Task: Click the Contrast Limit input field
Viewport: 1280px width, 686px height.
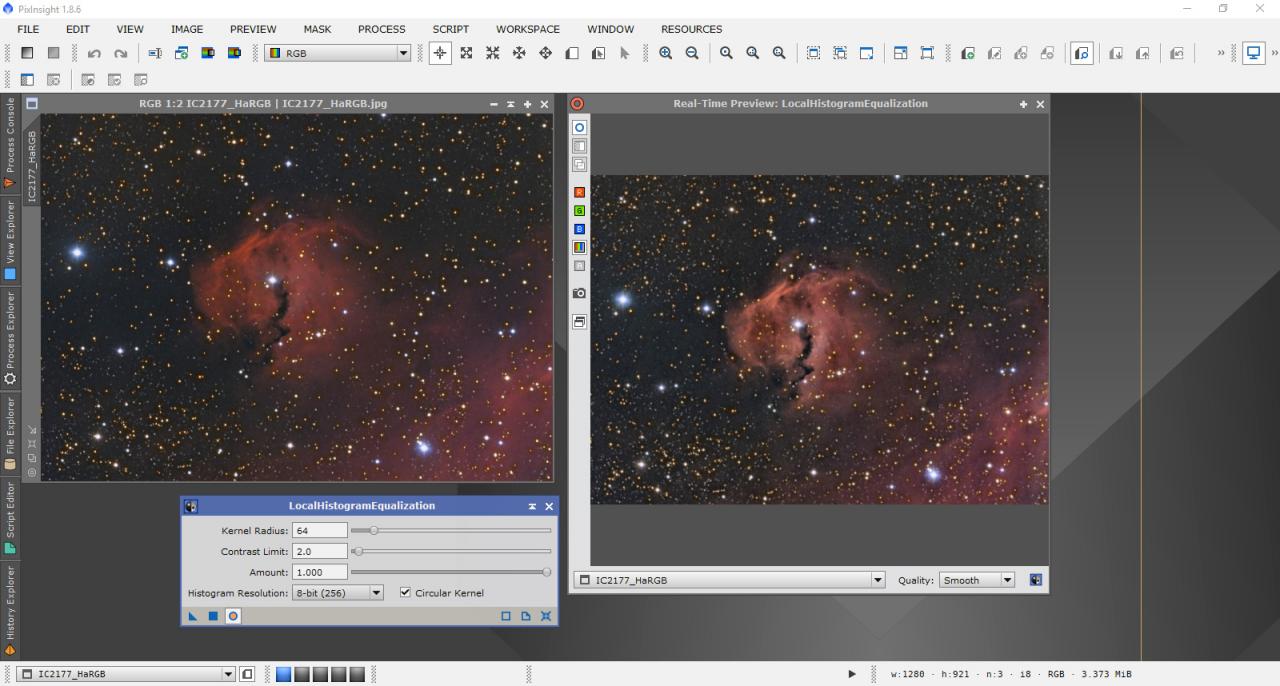Action: [320, 551]
